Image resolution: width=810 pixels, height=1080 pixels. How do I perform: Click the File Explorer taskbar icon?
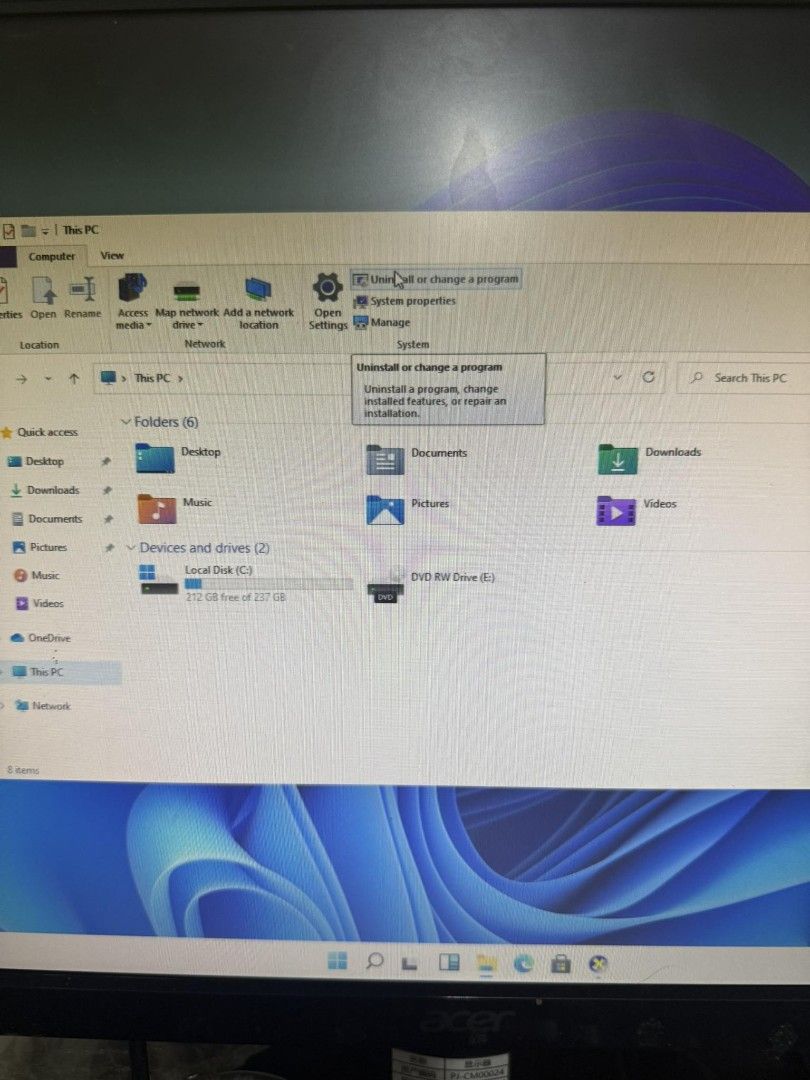tap(487, 963)
